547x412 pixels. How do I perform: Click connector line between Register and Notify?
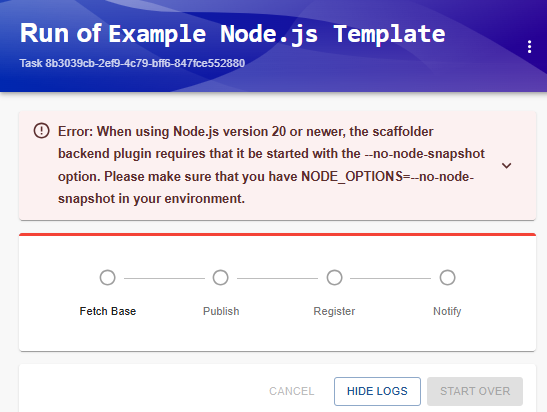(x=390, y=278)
